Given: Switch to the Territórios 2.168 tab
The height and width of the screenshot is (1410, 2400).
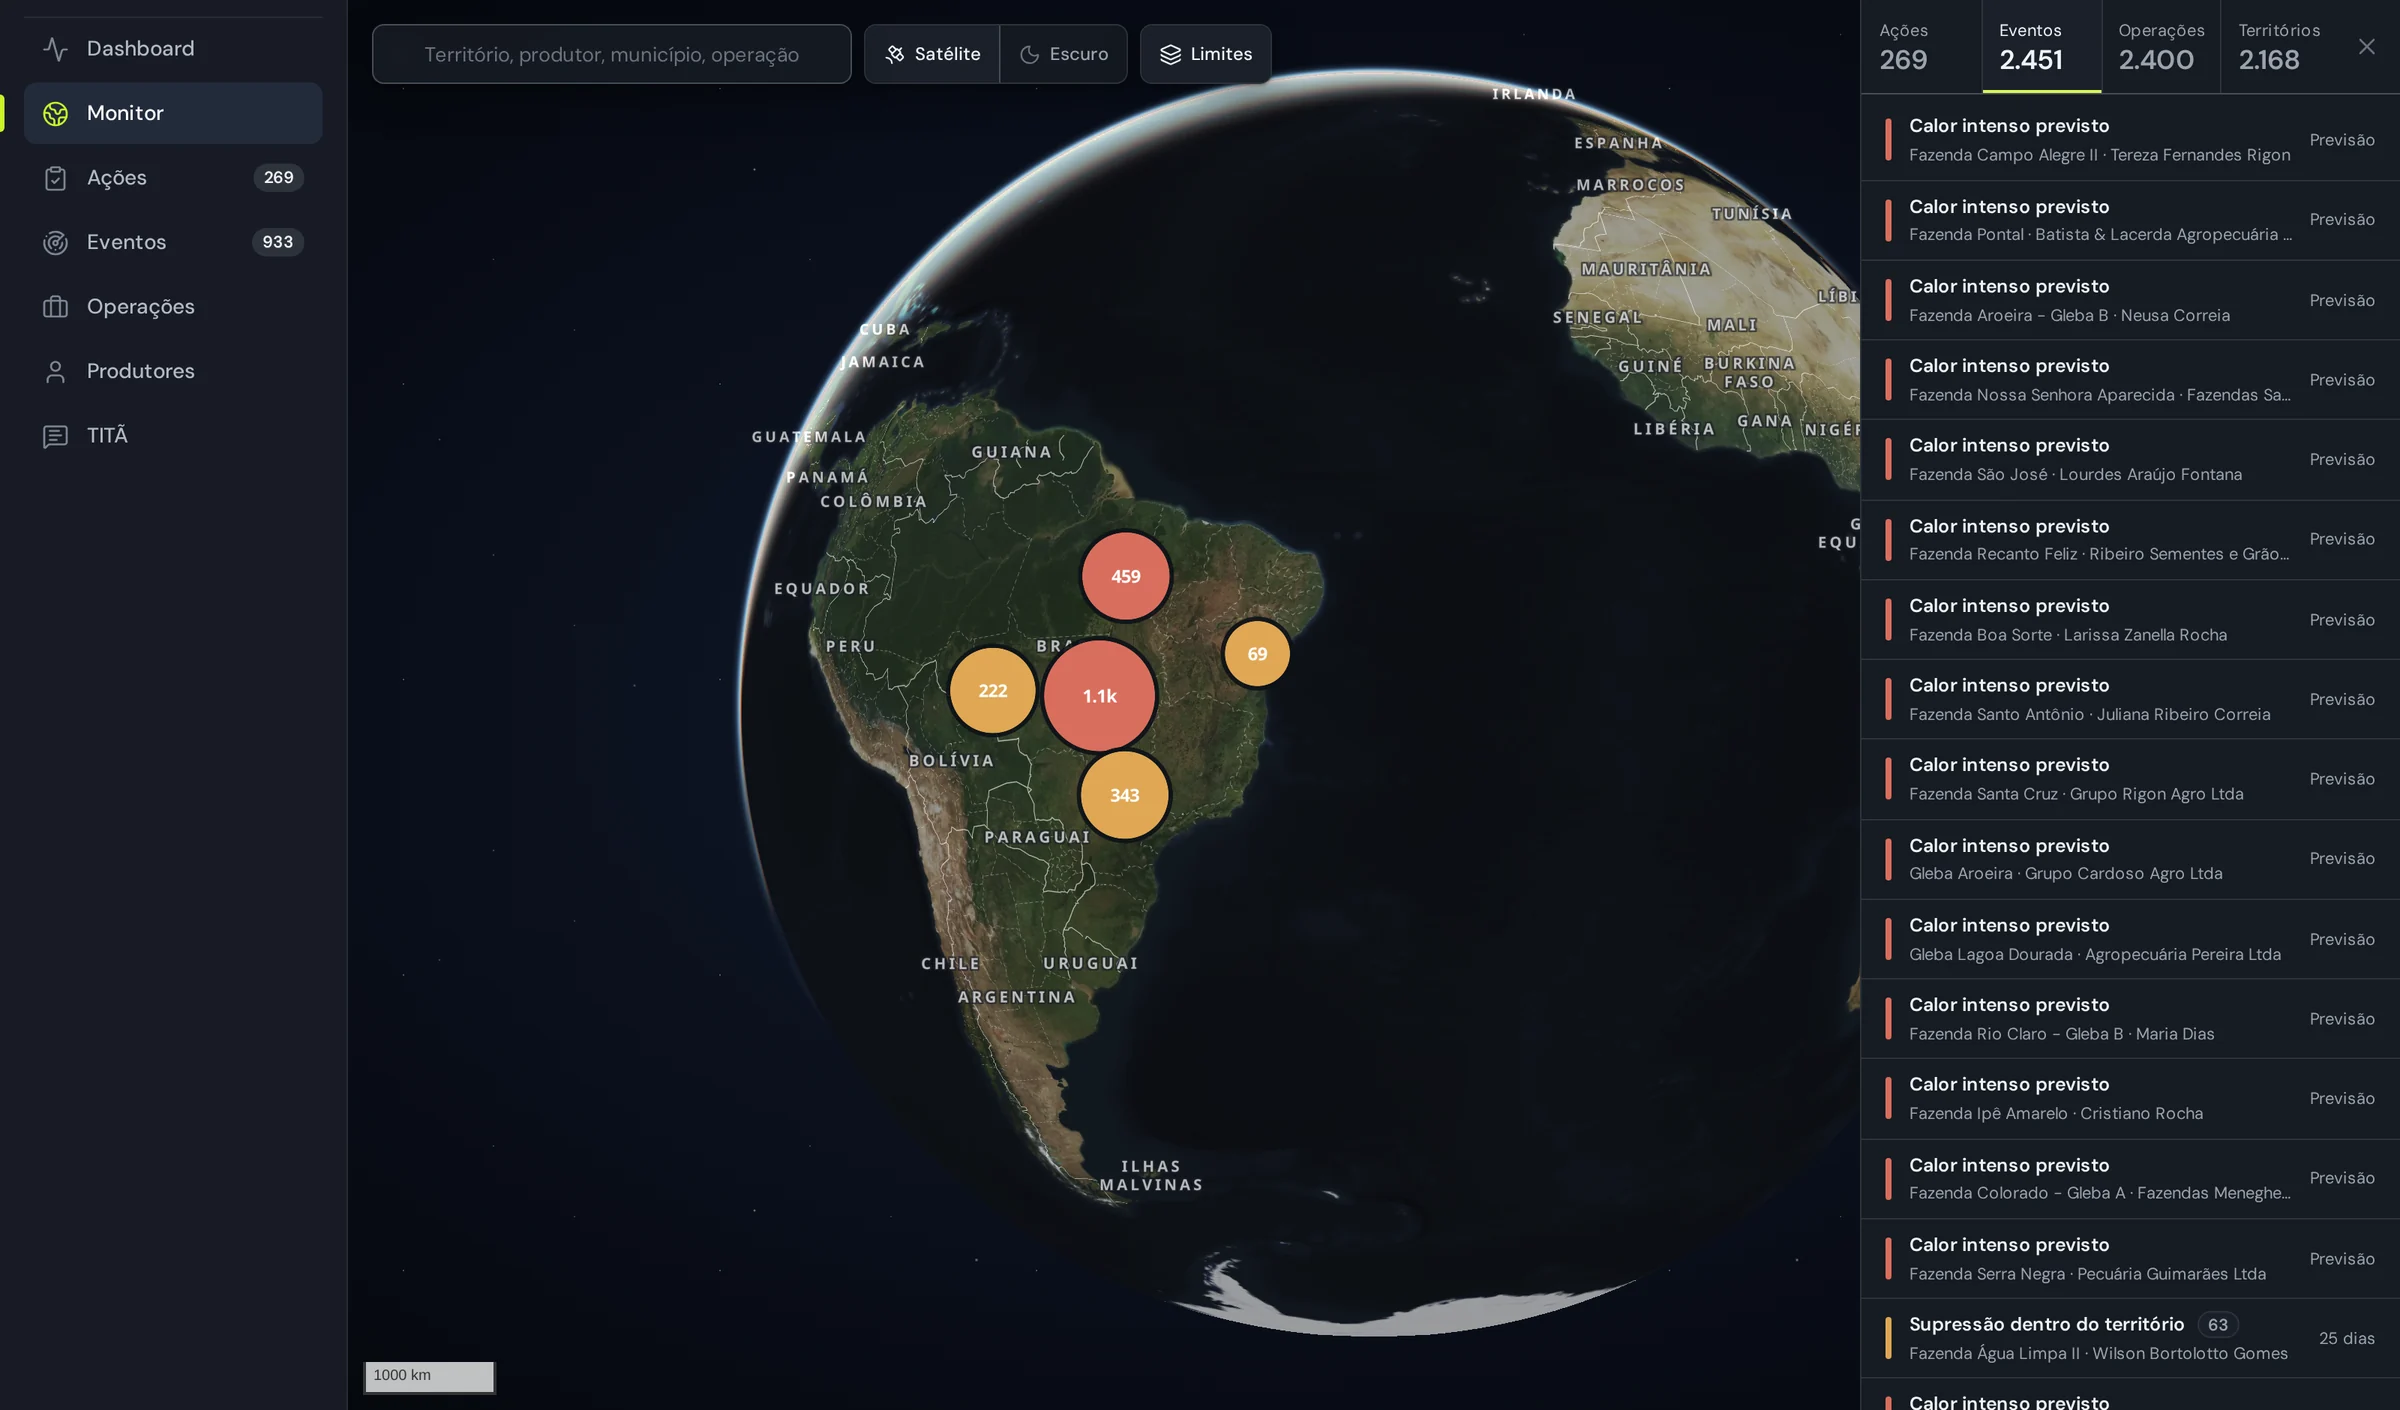Looking at the screenshot, I should coord(2279,47).
